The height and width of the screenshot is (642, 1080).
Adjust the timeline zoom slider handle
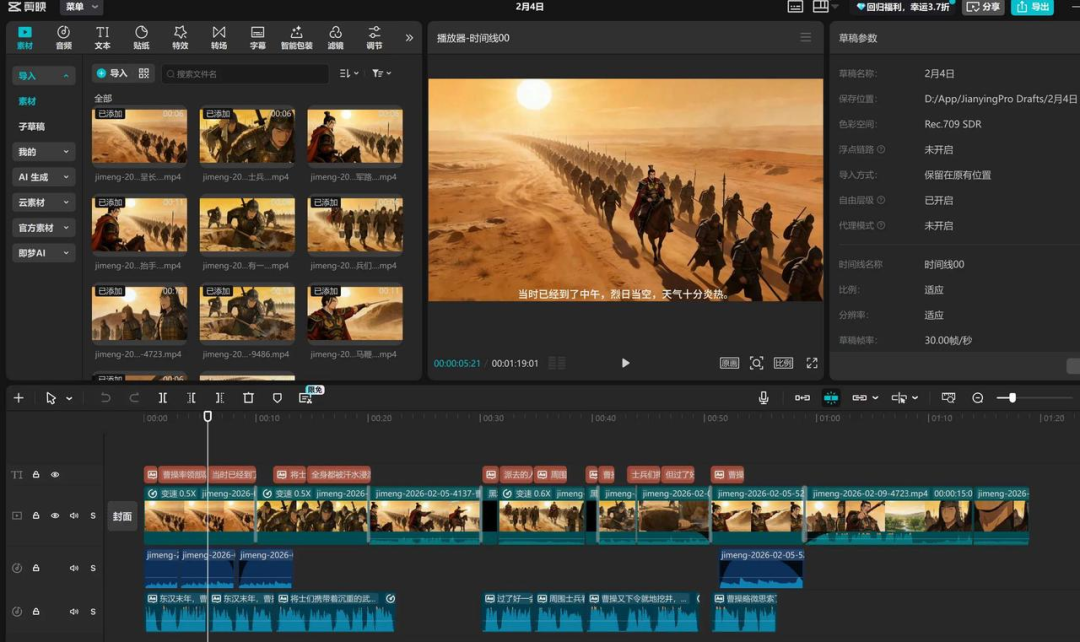[x=1012, y=397]
